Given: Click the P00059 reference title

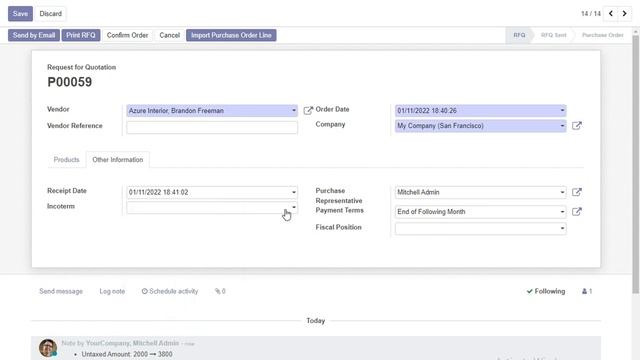Looking at the screenshot, I should (69, 82).
